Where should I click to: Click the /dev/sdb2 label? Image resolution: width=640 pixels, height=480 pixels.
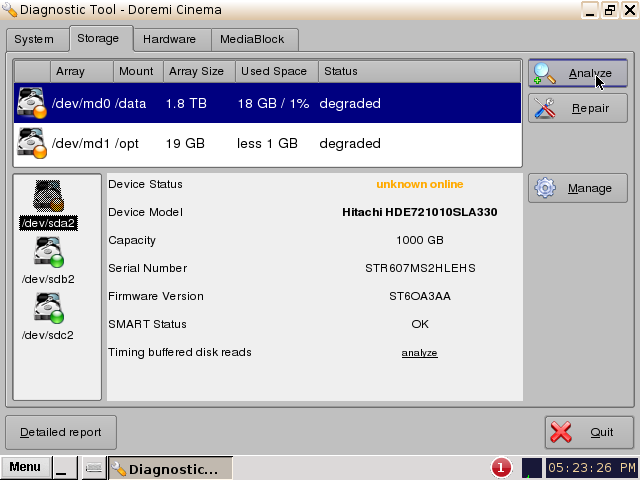(48, 279)
